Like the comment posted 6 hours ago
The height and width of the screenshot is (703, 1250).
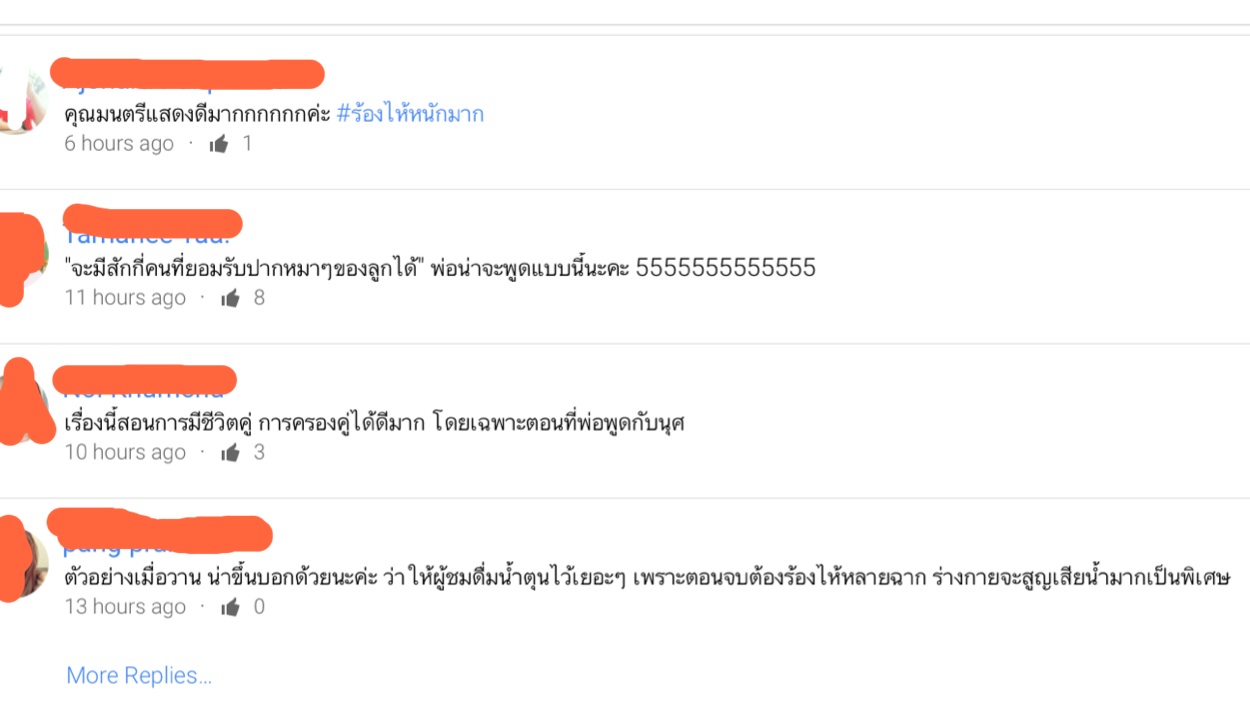coord(219,144)
